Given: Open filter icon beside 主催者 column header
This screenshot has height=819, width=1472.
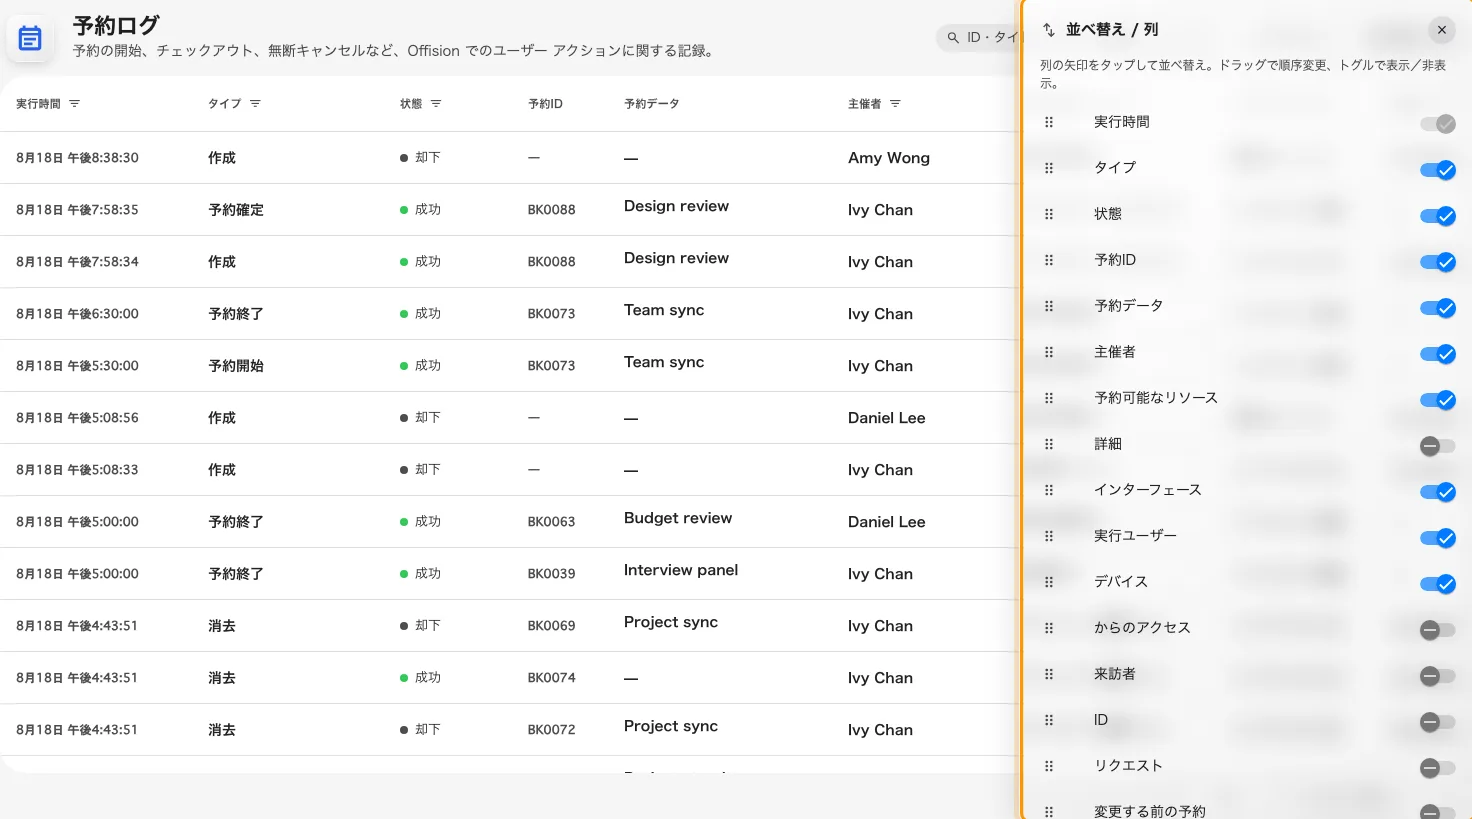Looking at the screenshot, I should (895, 104).
